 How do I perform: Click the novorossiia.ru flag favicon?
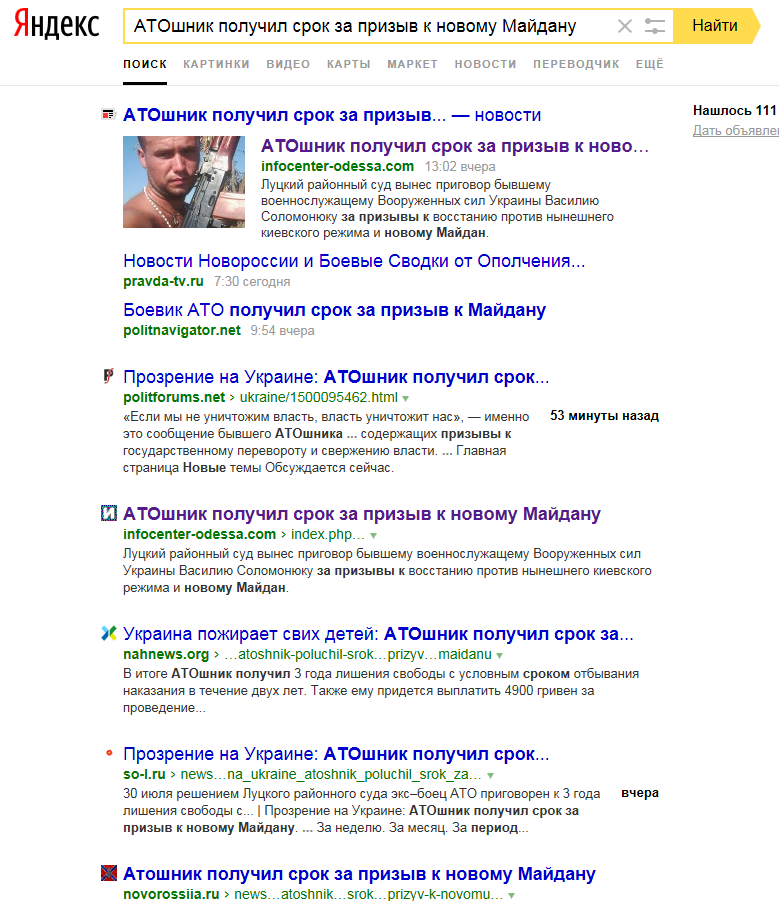point(109,873)
